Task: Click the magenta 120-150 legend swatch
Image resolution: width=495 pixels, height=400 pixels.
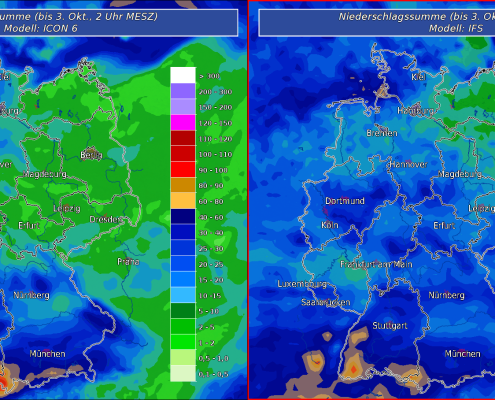Action: coord(183,122)
